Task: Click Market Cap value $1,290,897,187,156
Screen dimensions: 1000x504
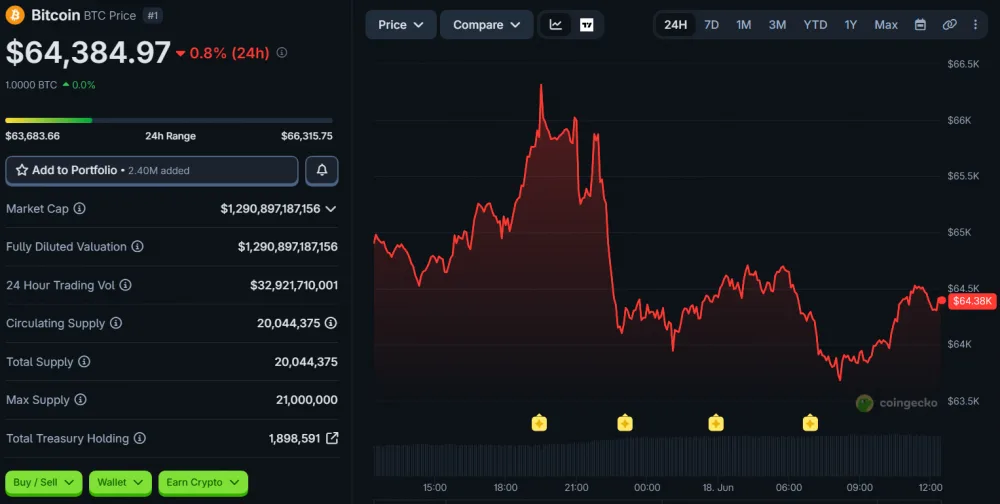Action: click(270, 209)
